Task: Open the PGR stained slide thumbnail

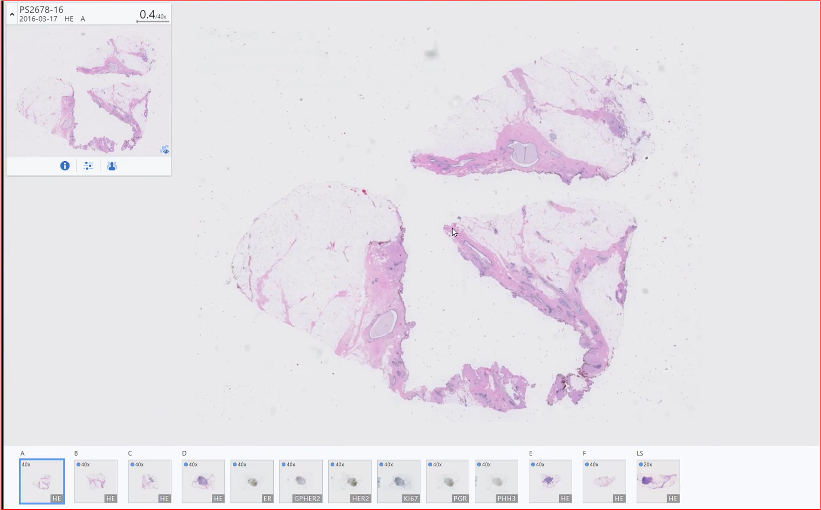Action: tap(447, 481)
